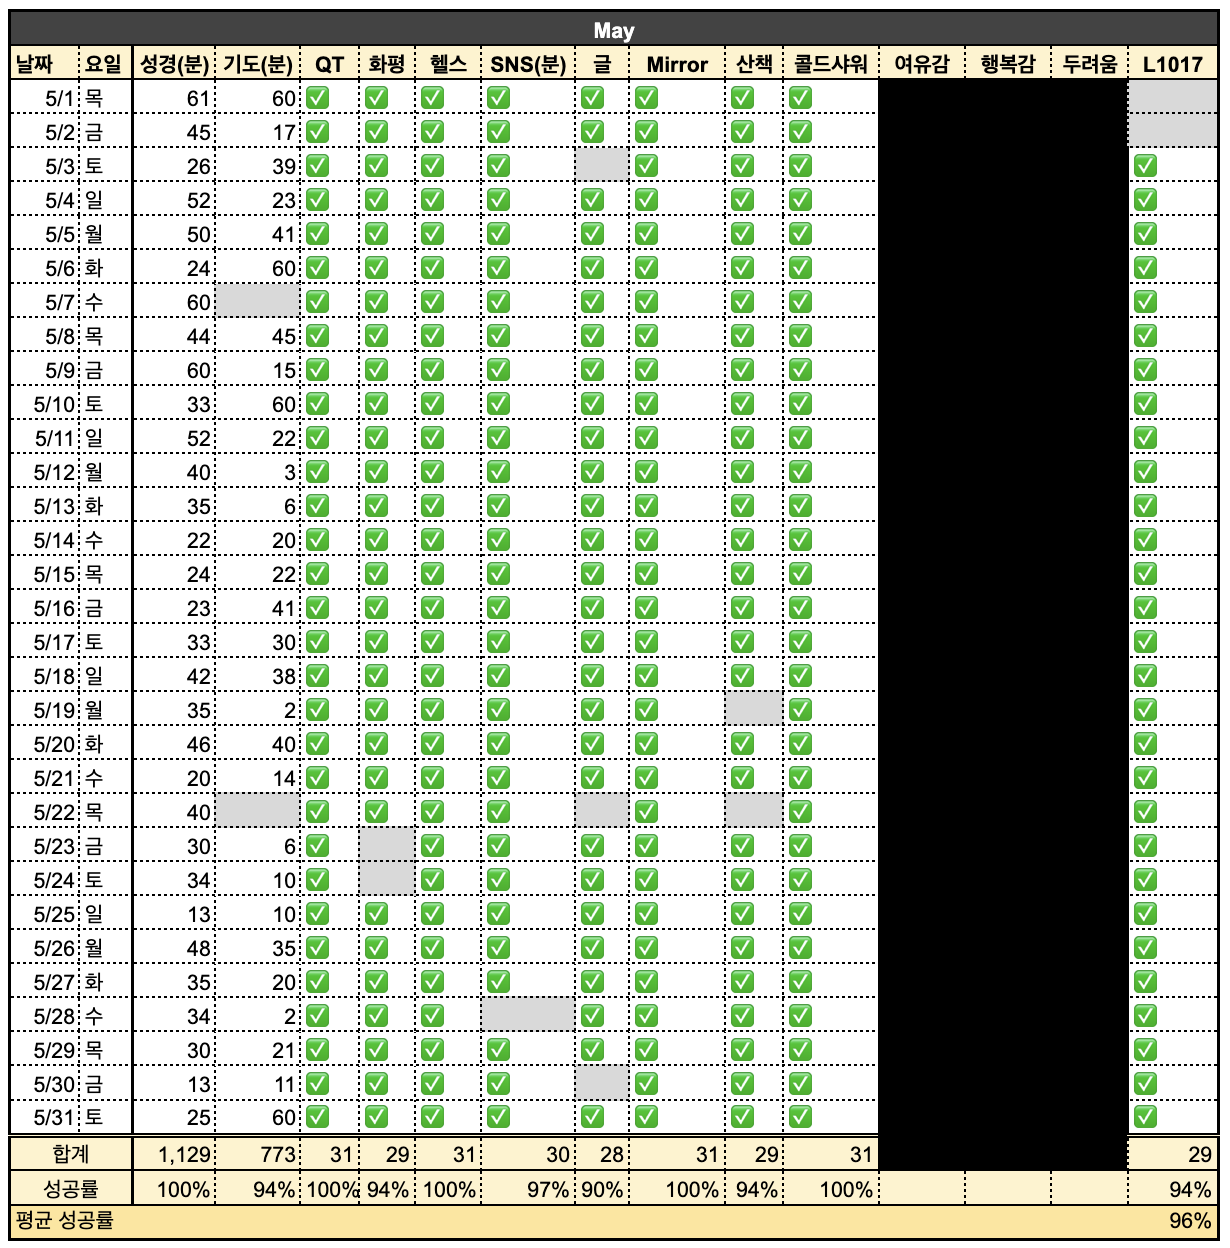Click the May title header
Viewport: 1230px width, 1248px height.
pyautogui.click(x=614, y=30)
